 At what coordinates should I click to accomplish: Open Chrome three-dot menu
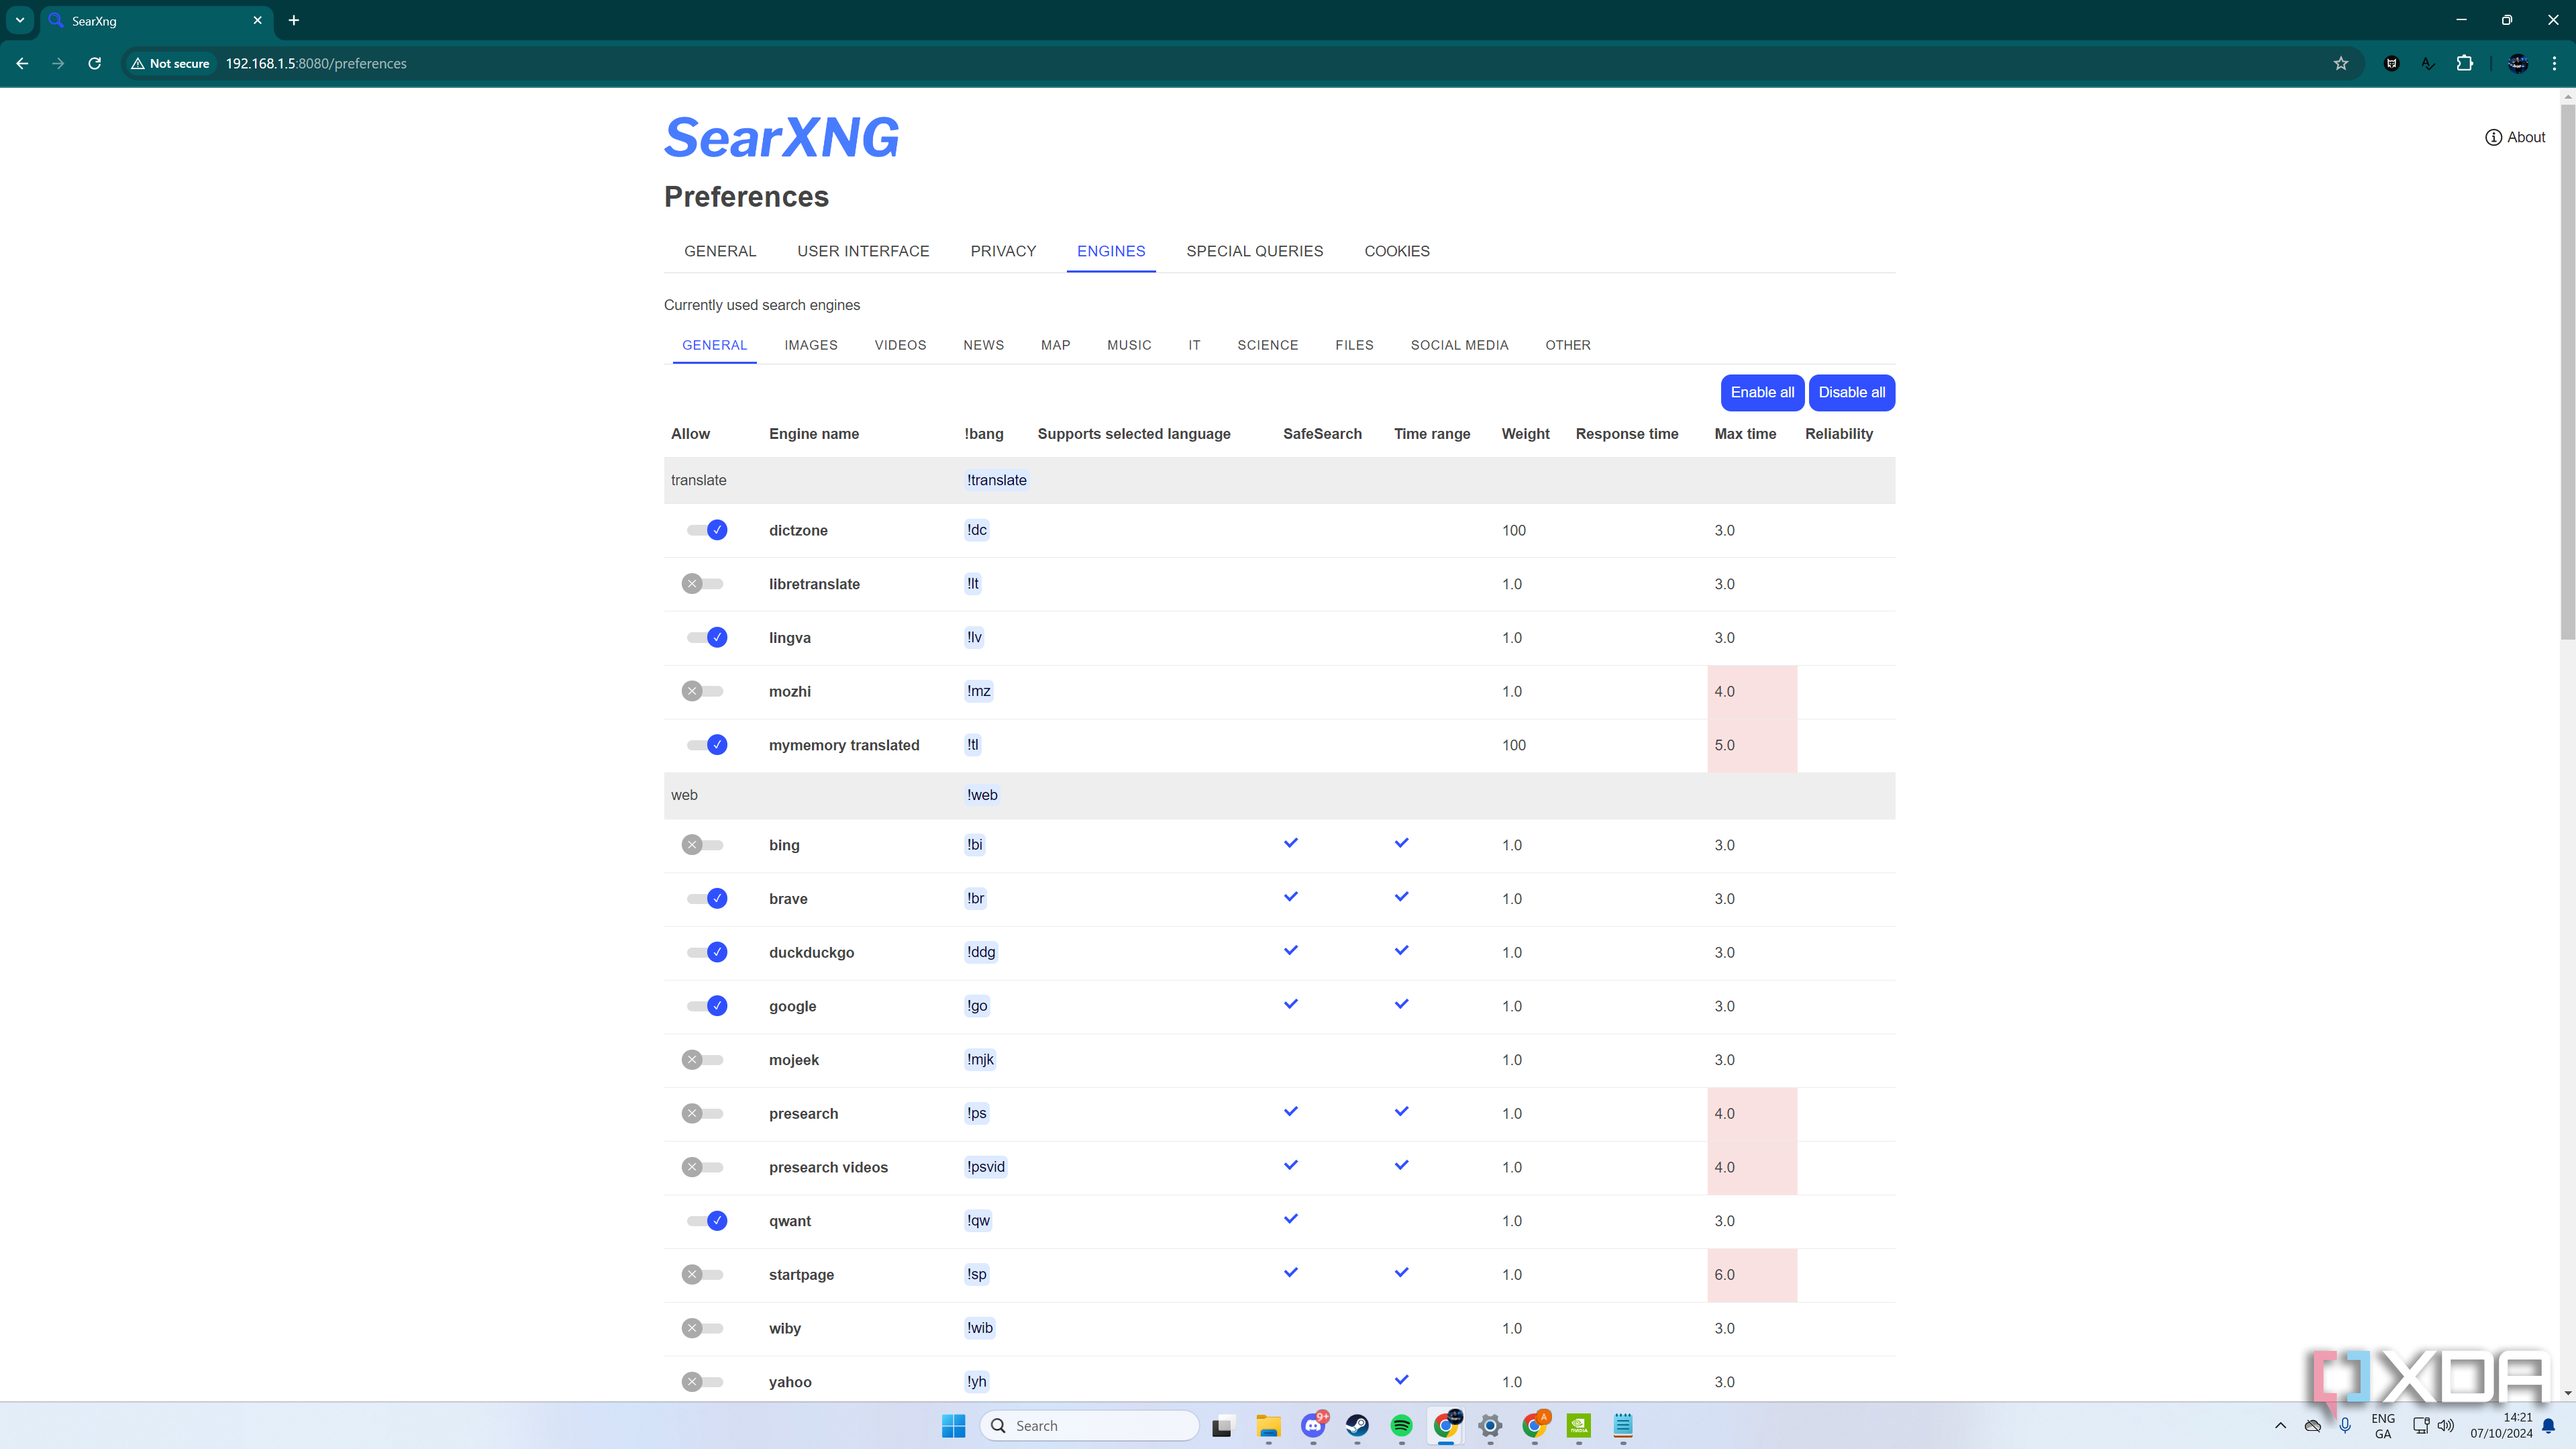(2554, 63)
